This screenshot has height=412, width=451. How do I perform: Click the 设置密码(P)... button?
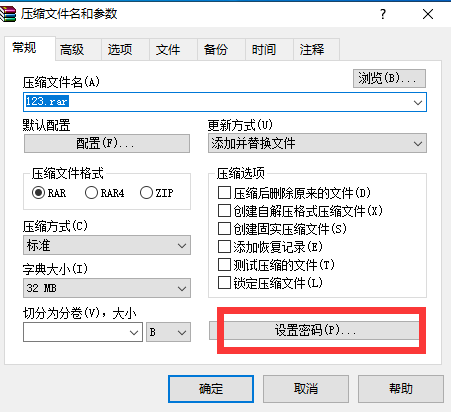(x=314, y=331)
